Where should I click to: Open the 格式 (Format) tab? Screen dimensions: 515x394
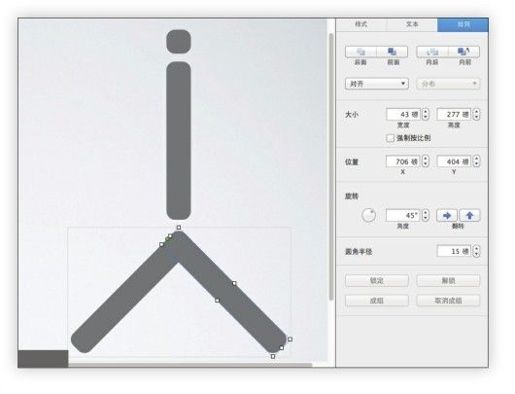tap(361, 24)
